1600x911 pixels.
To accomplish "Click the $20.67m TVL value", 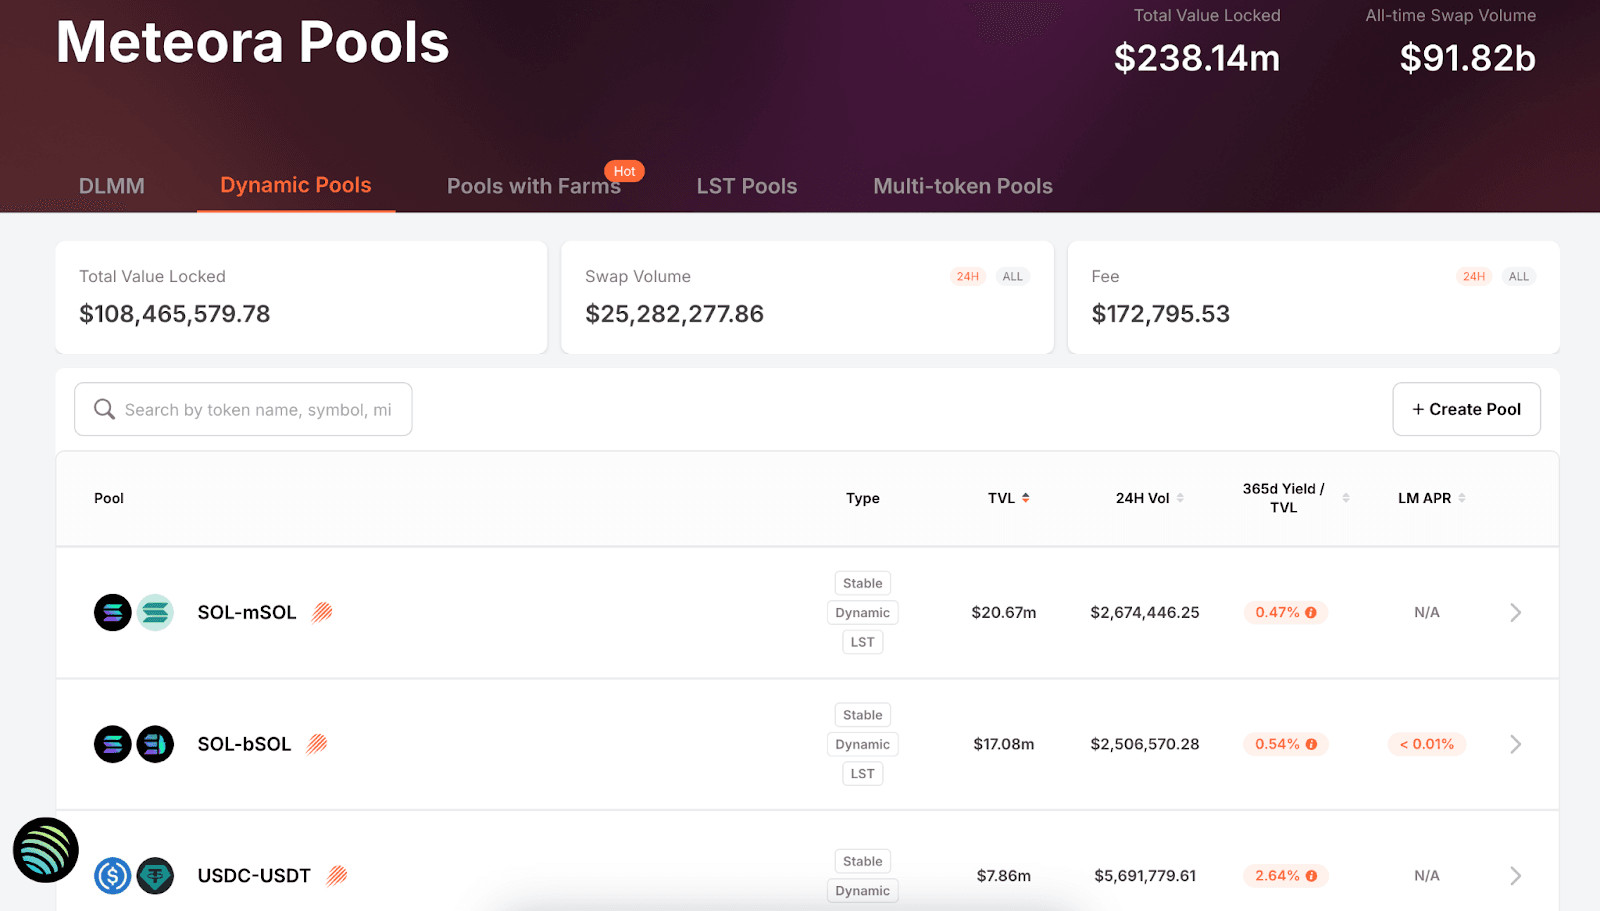I will [1004, 612].
